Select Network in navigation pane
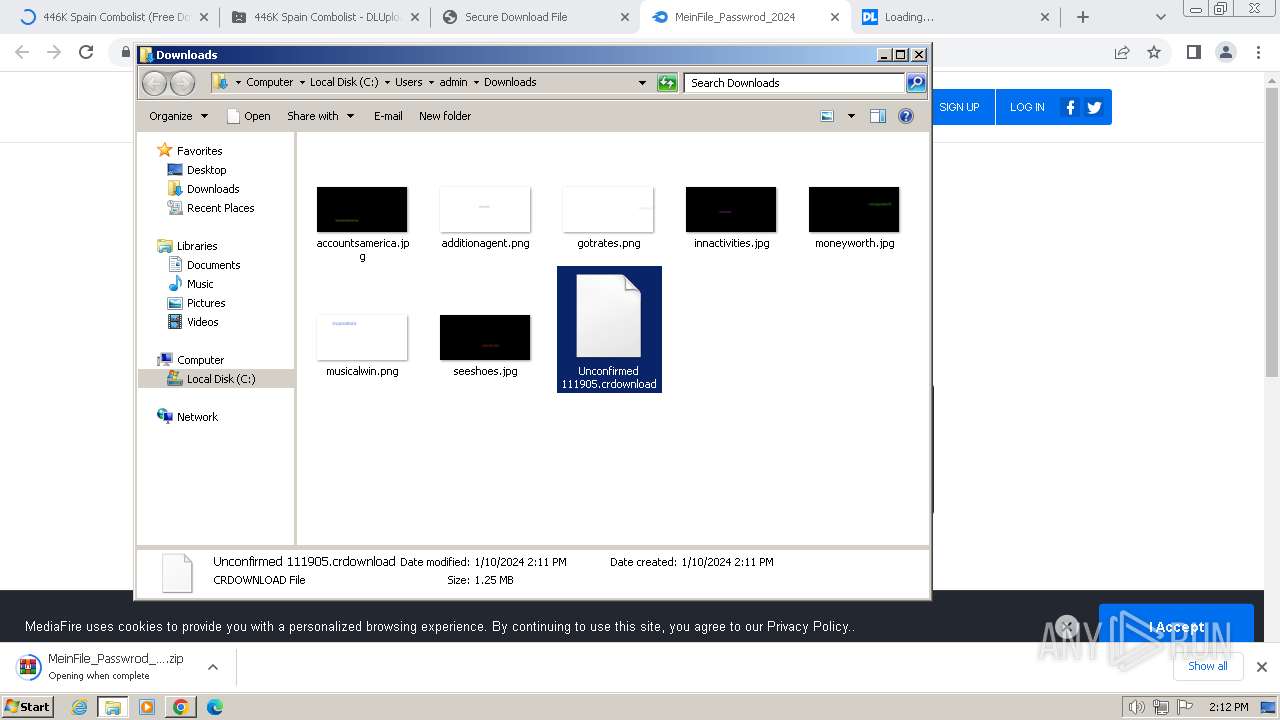1280x720 pixels. pos(197,417)
